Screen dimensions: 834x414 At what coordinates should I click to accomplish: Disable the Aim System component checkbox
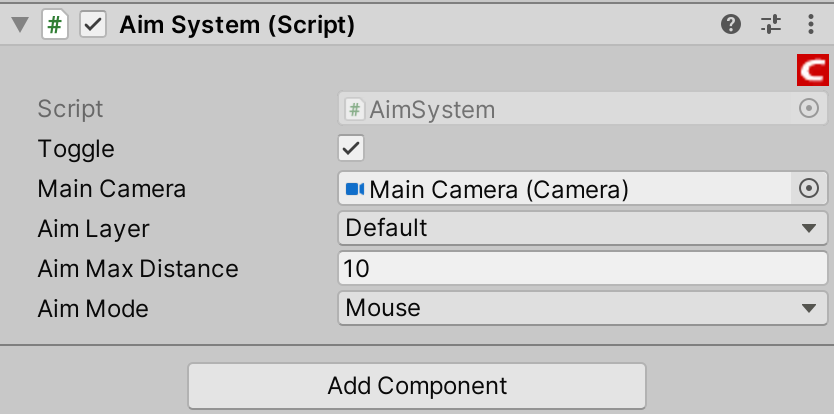click(x=93, y=25)
